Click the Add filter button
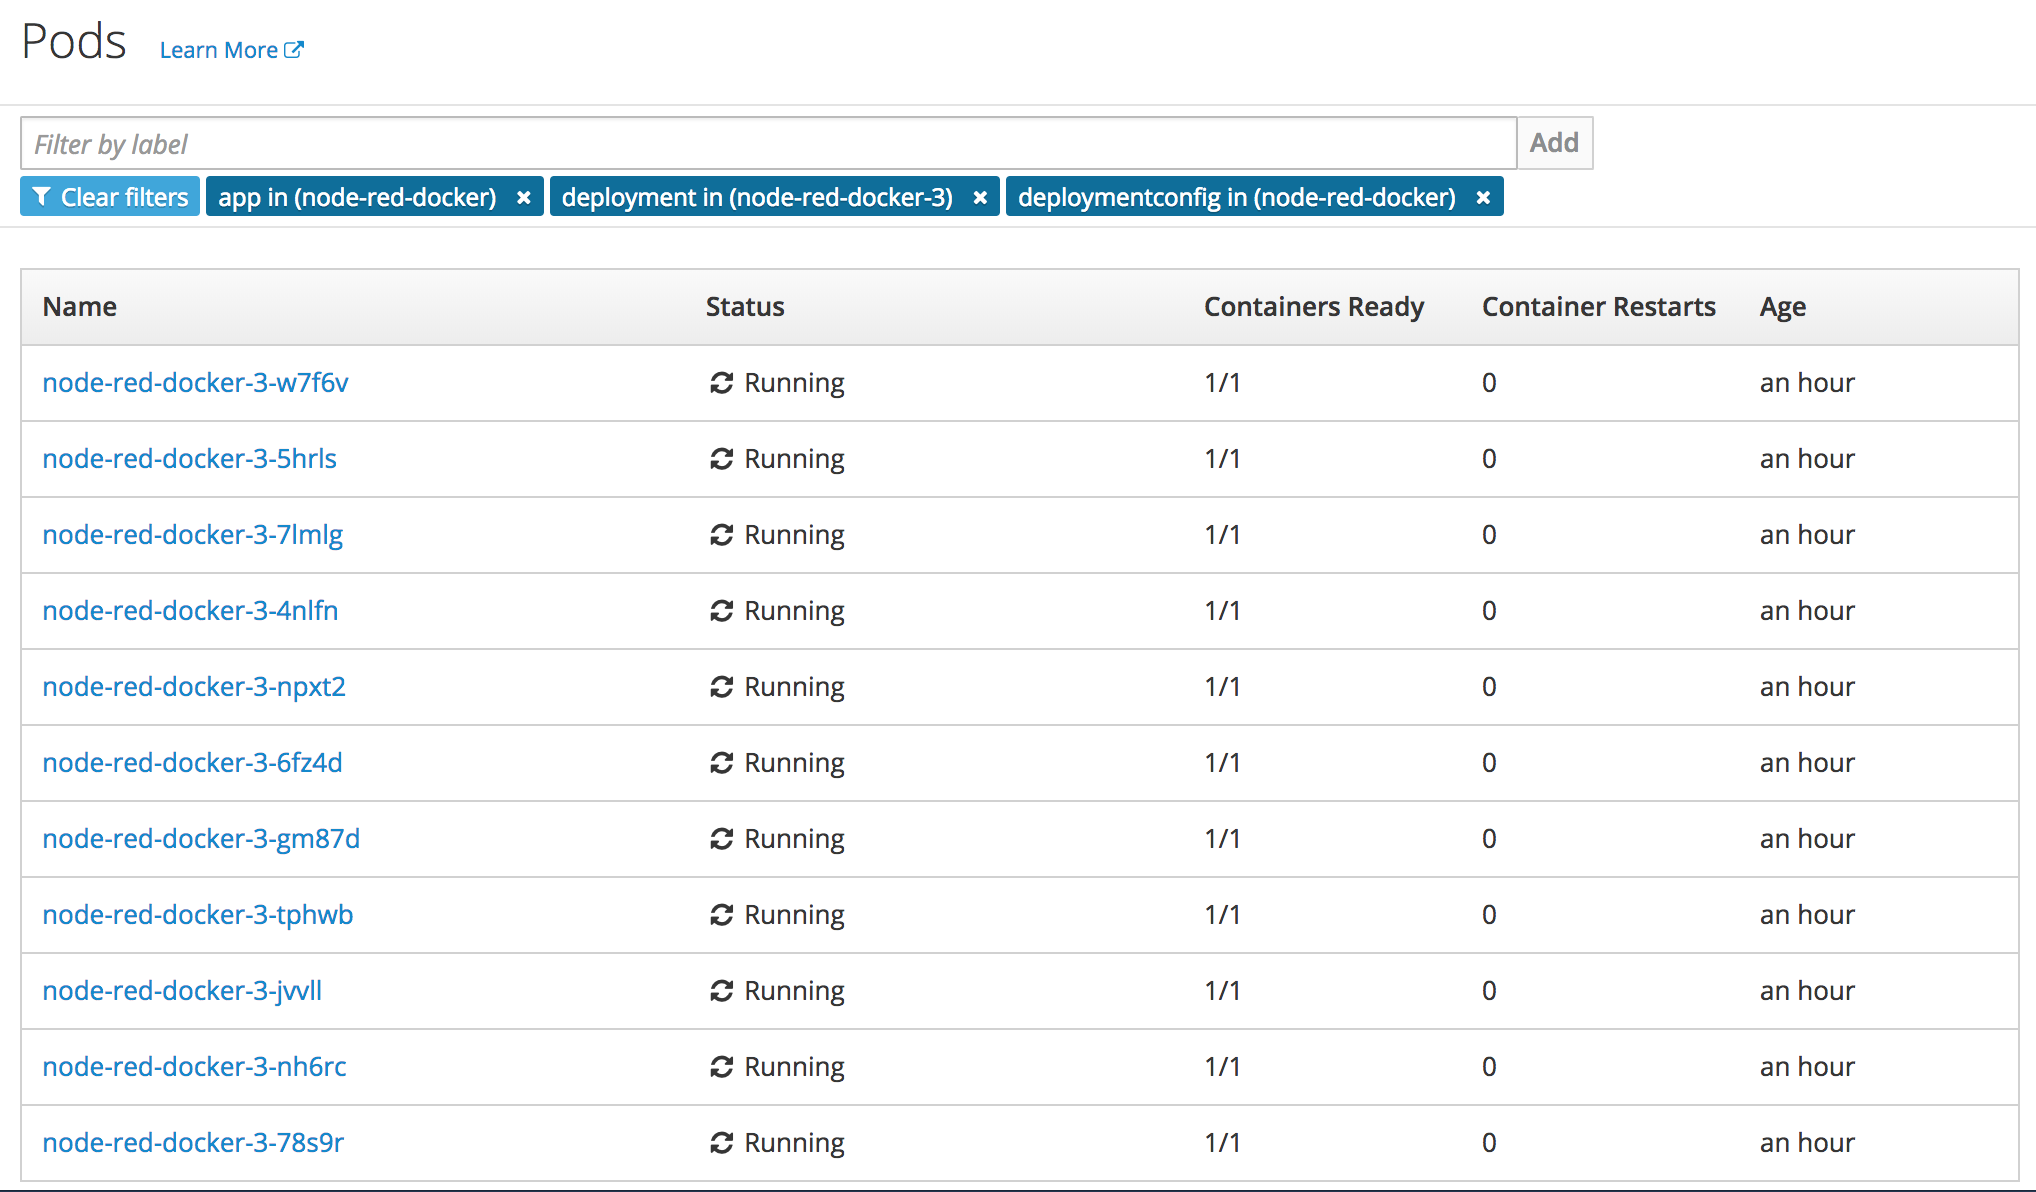 click(1553, 143)
